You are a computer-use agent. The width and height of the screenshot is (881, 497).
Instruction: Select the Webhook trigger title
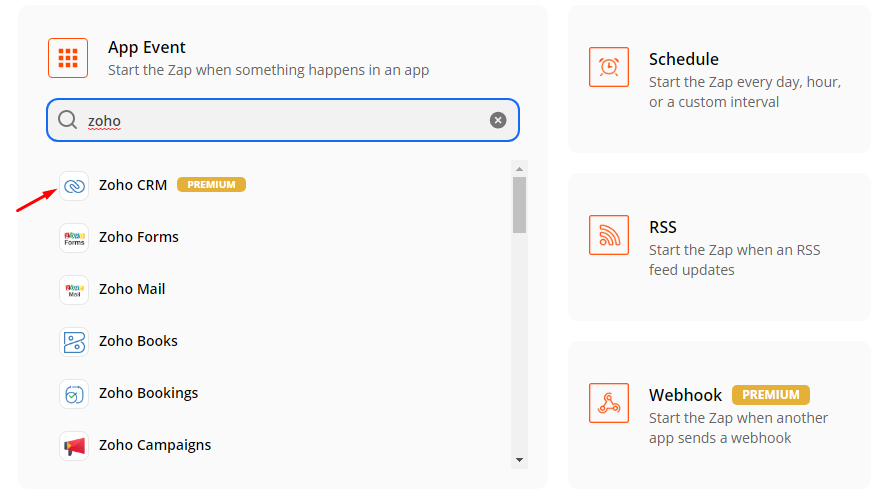[x=685, y=395]
